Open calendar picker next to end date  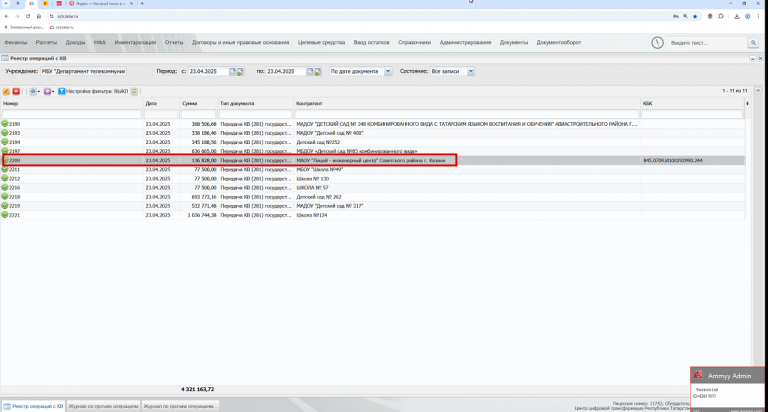[x=310, y=72]
